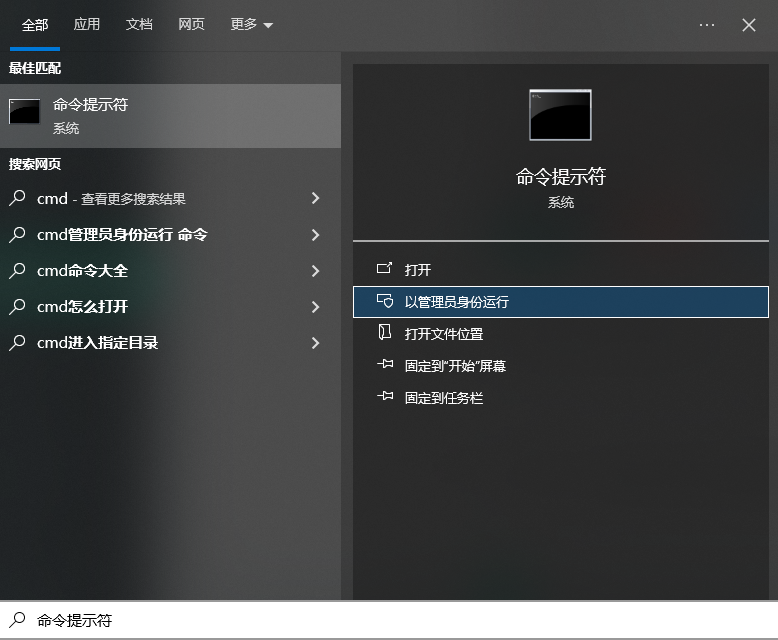Open web suggestion cmd命令大全
The height and width of the screenshot is (640, 778).
170,271
